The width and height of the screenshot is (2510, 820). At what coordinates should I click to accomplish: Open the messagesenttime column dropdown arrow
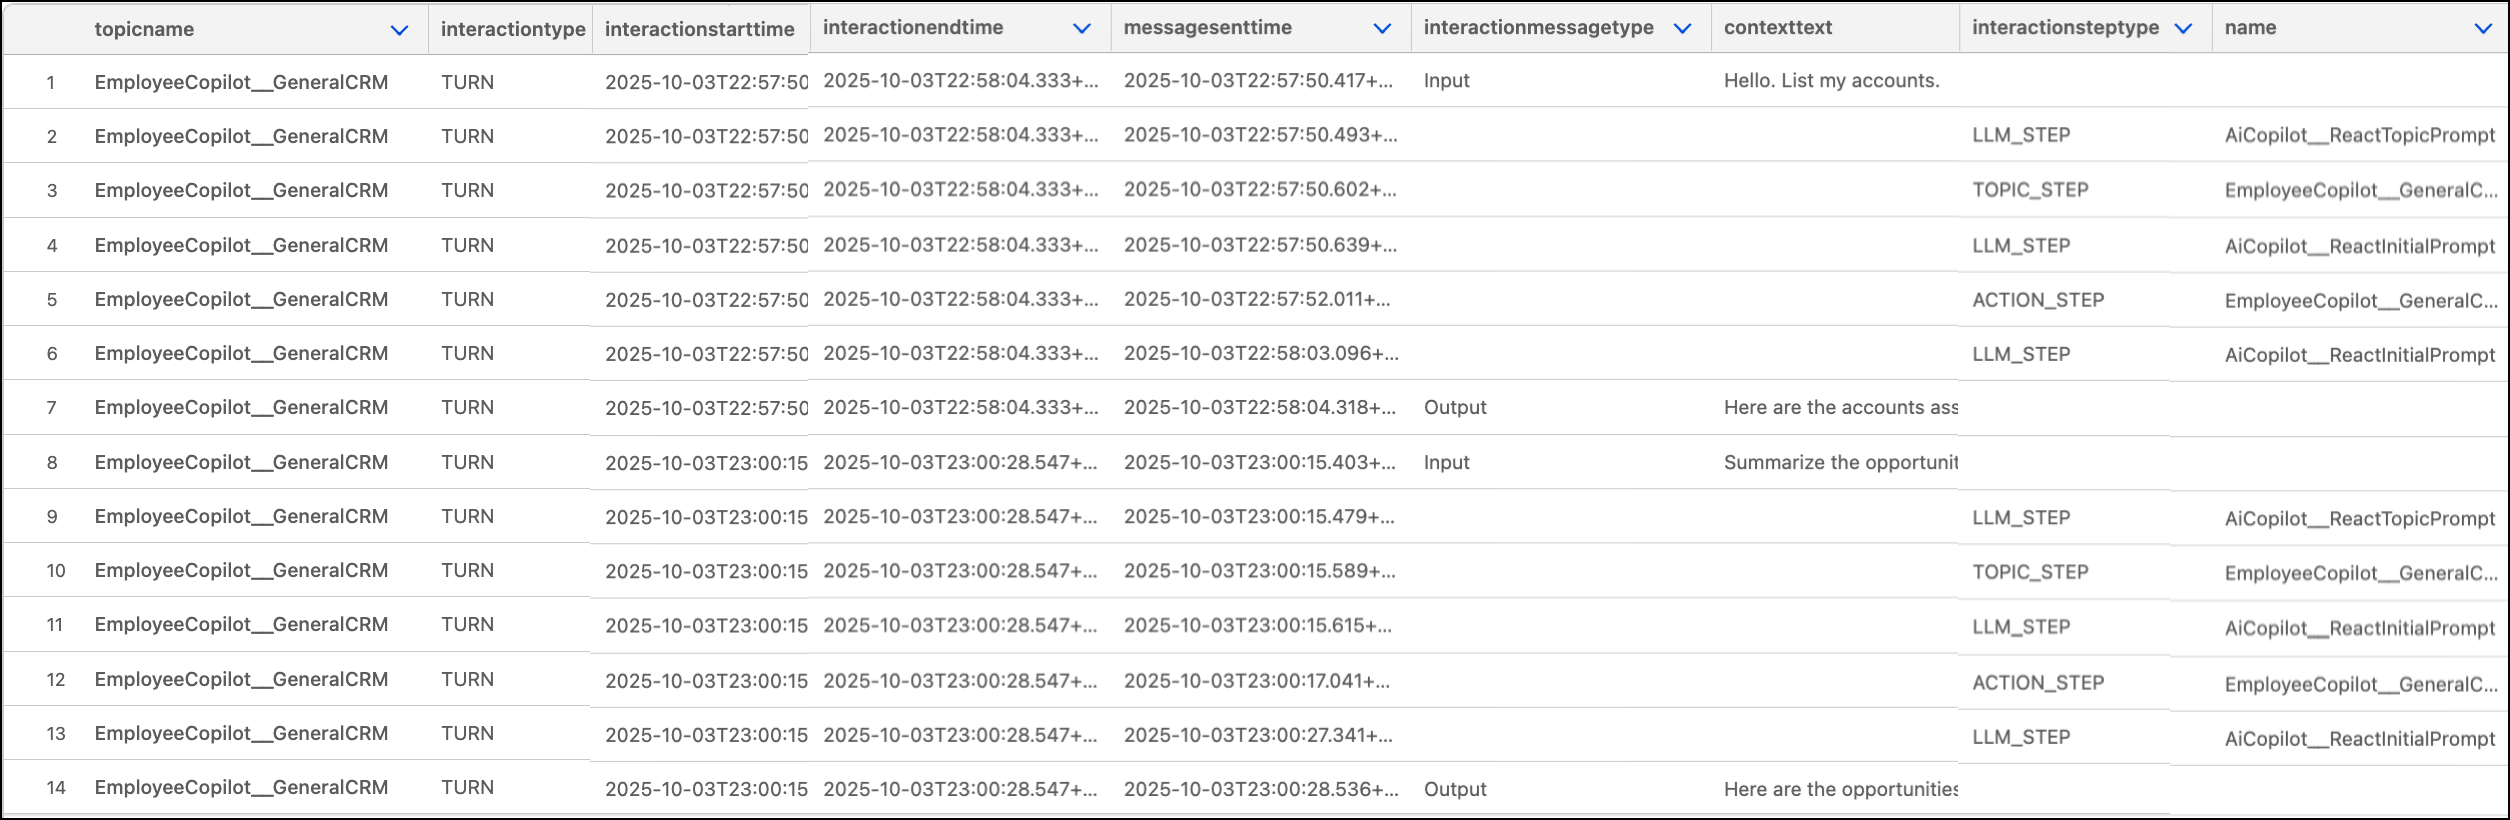1382,29
